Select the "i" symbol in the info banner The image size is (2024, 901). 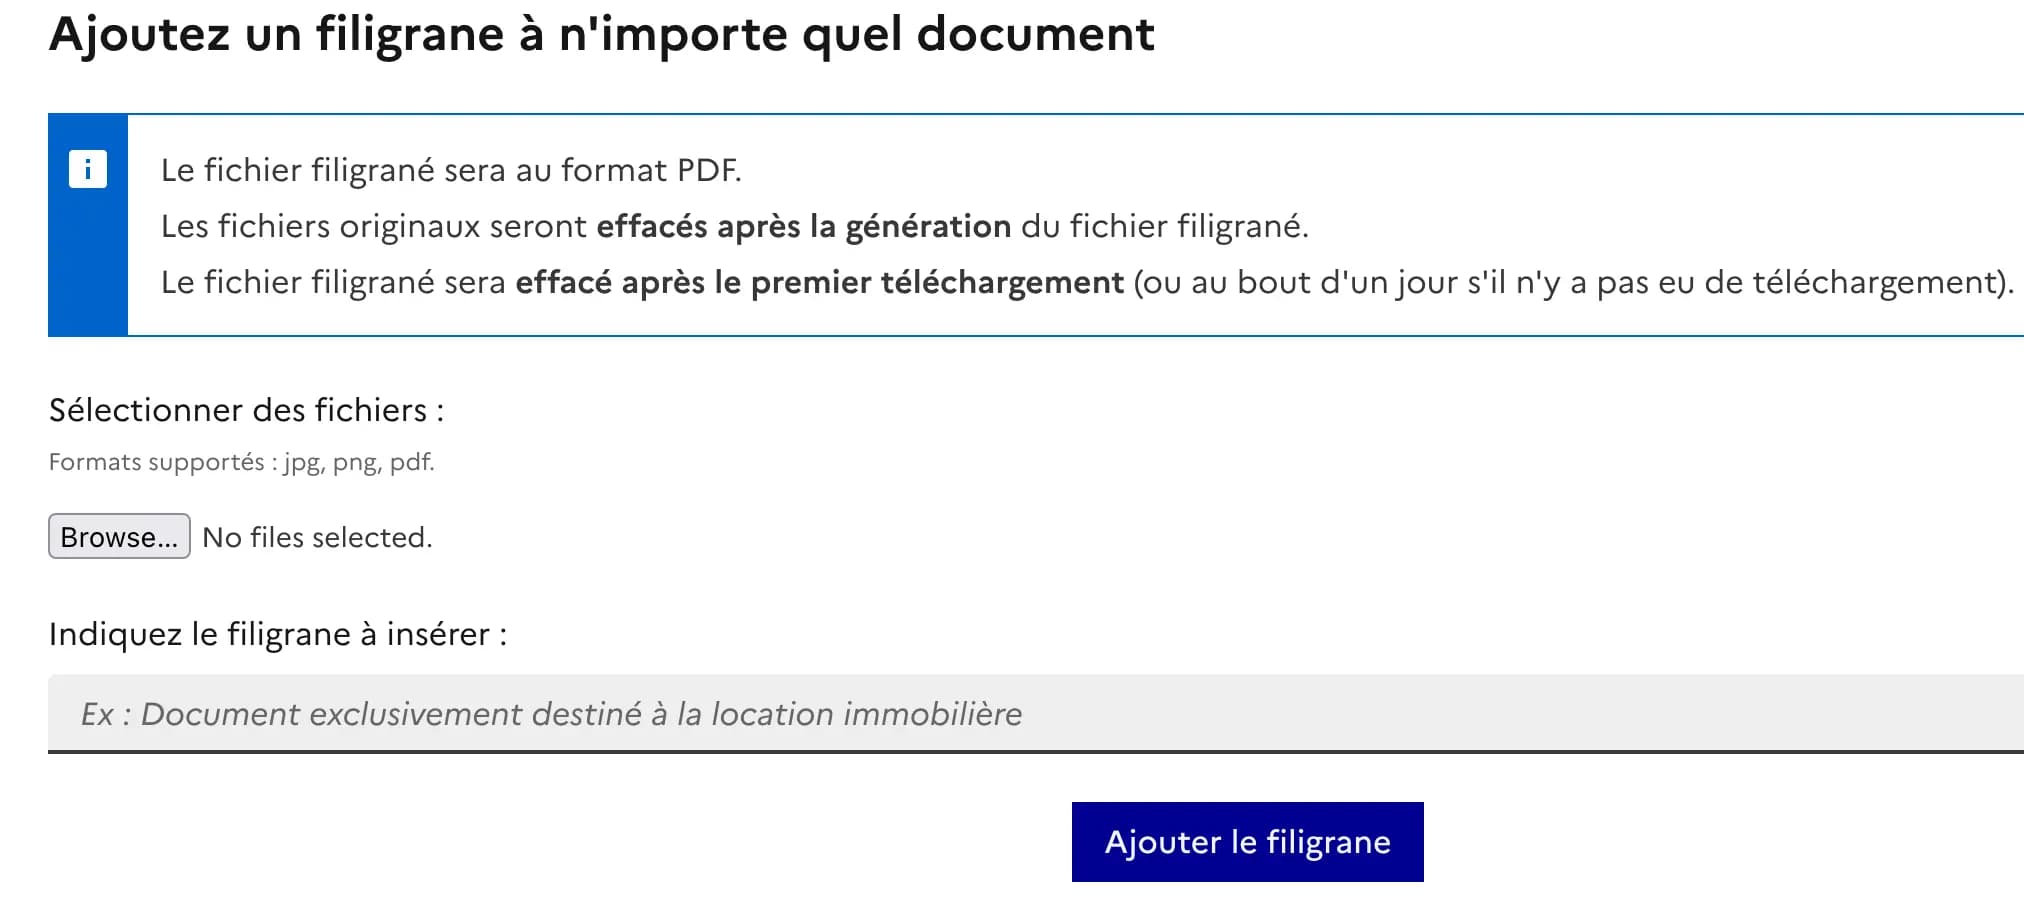pos(89,168)
